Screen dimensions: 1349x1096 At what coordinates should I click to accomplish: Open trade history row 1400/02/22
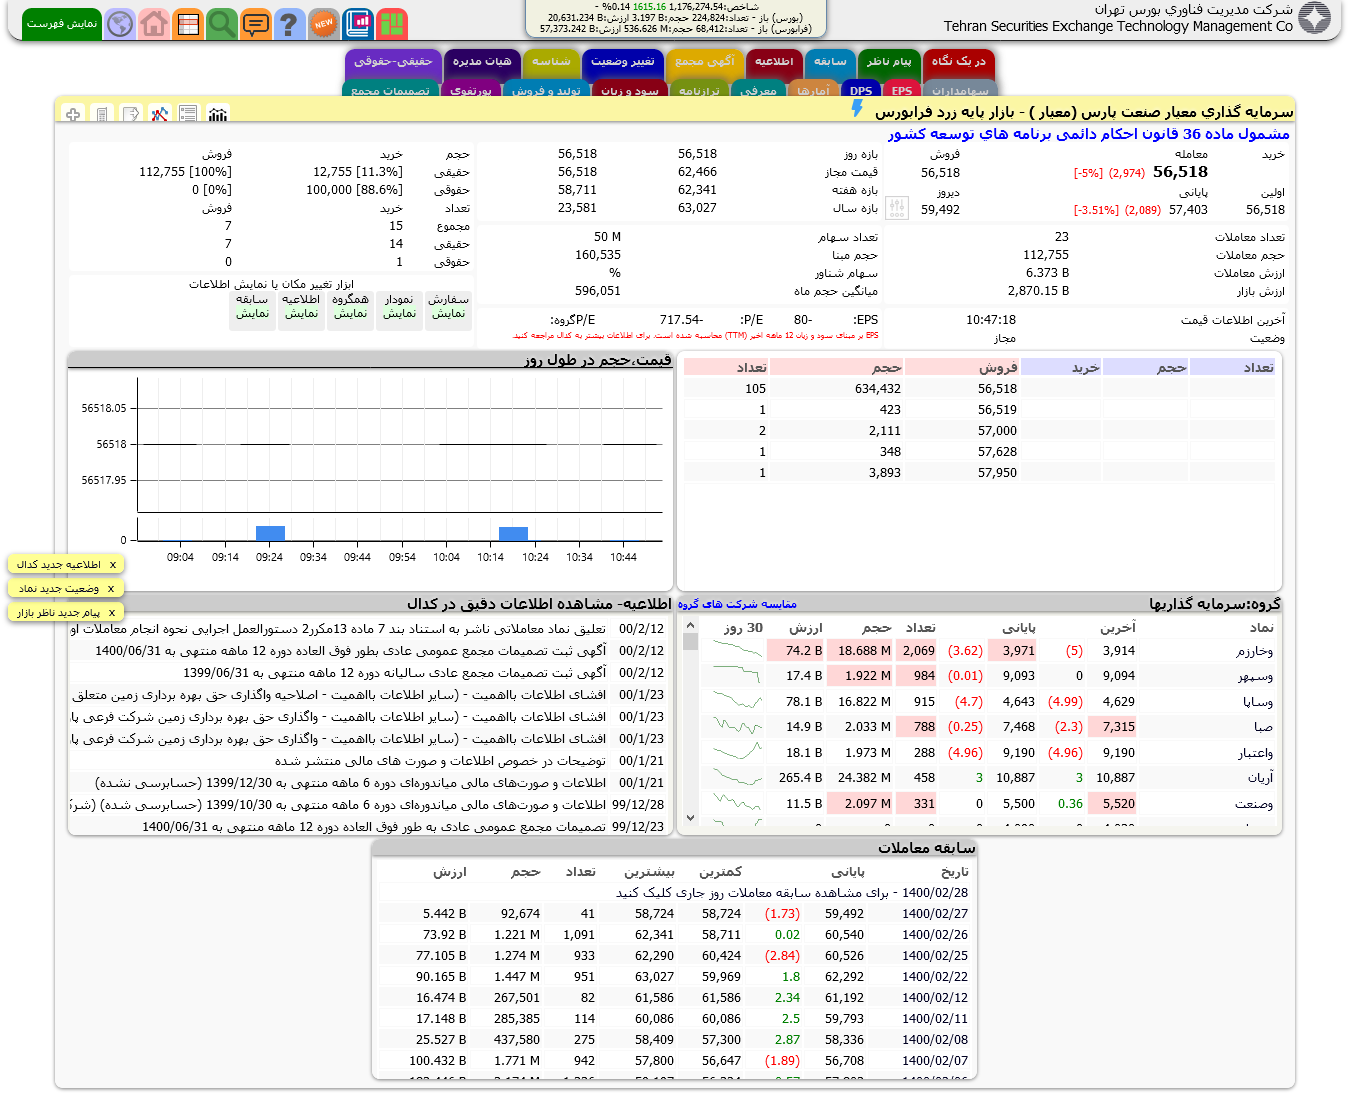point(675,977)
